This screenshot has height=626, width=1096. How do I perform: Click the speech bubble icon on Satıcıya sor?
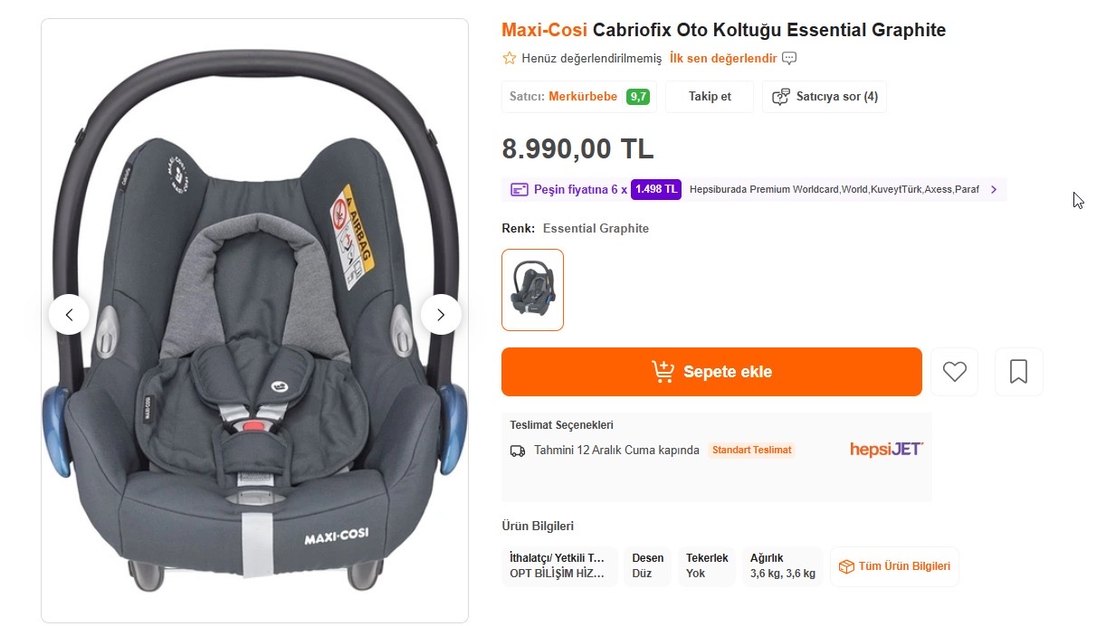click(x=779, y=96)
